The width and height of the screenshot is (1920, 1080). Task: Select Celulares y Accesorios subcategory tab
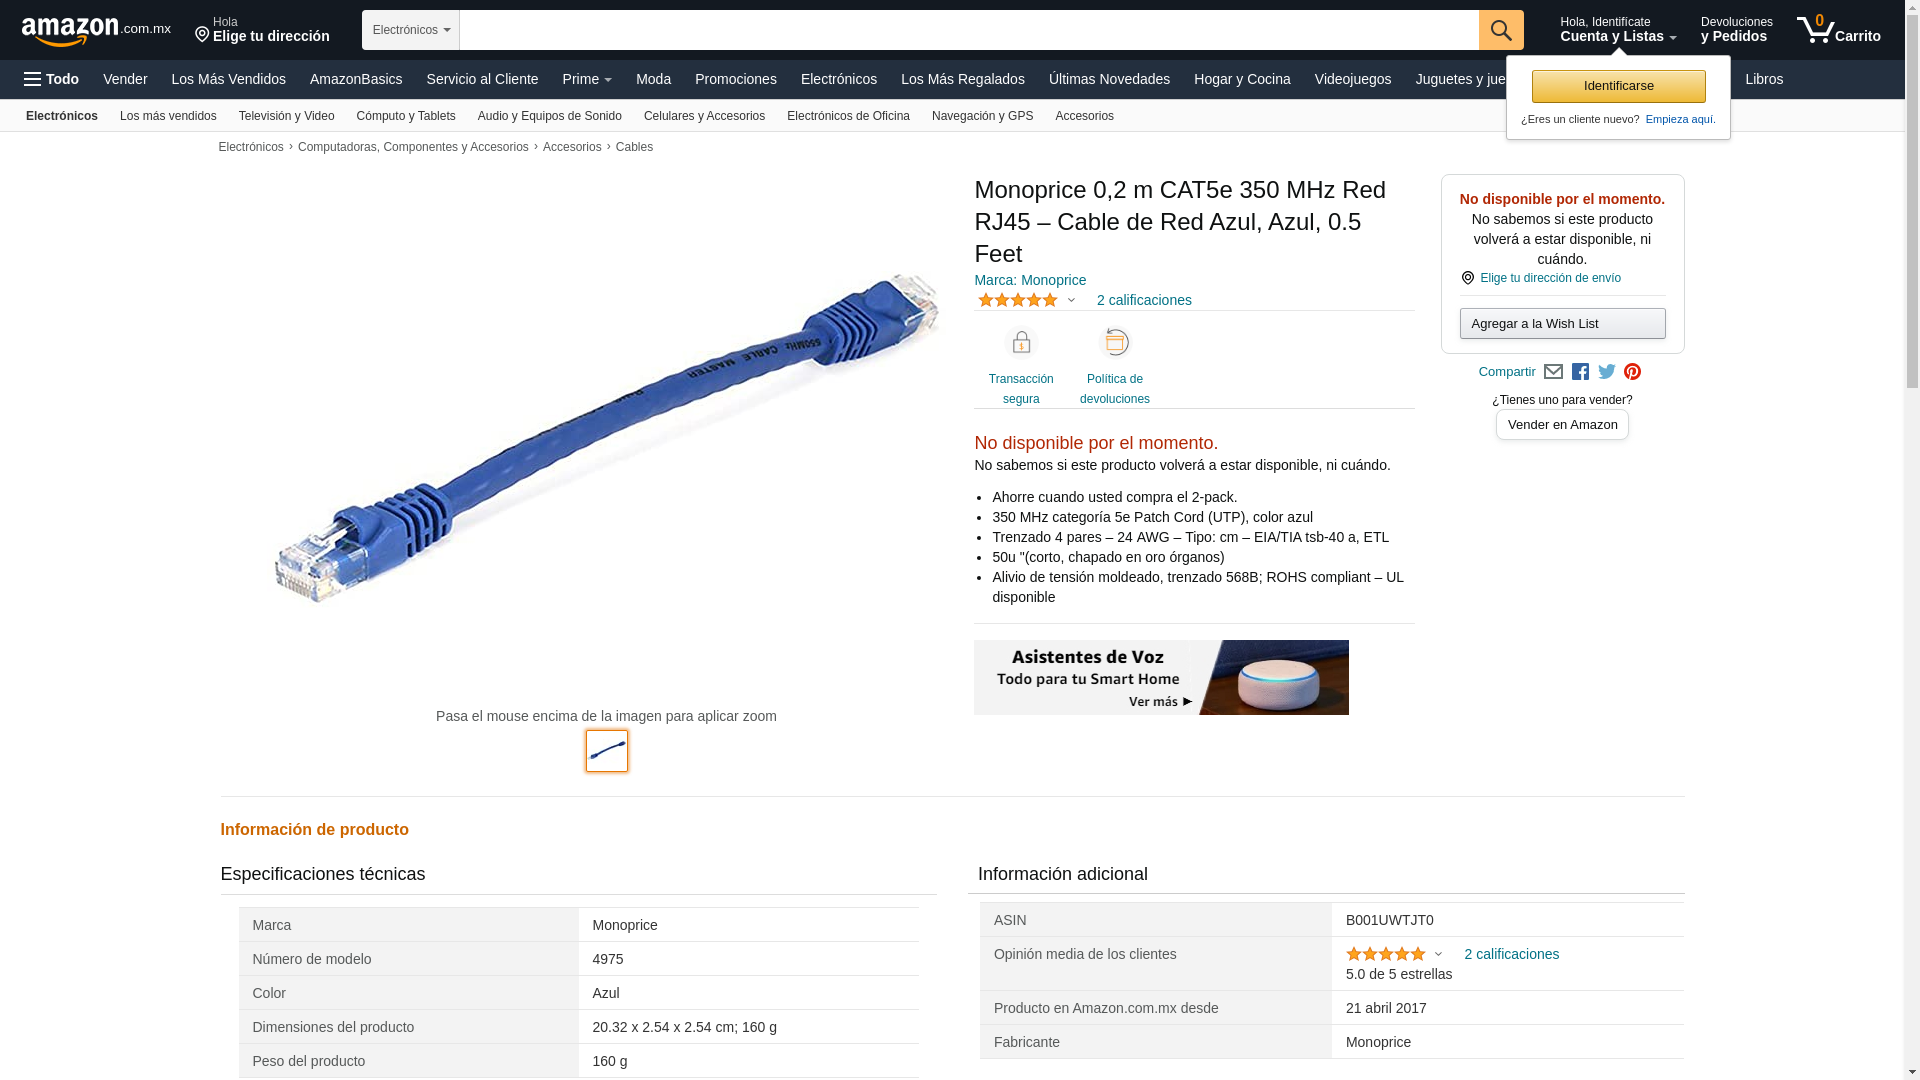[x=704, y=116]
